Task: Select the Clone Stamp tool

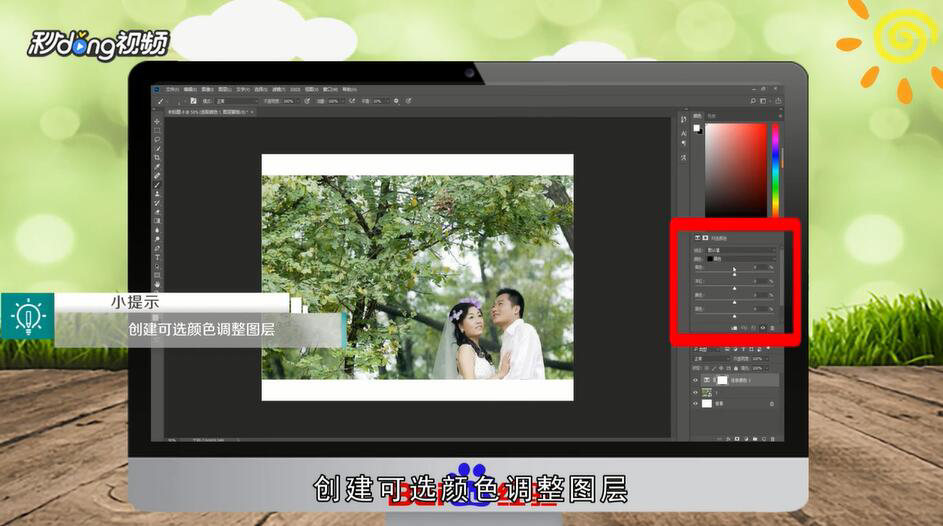Action: pyautogui.click(x=157, y=194)
